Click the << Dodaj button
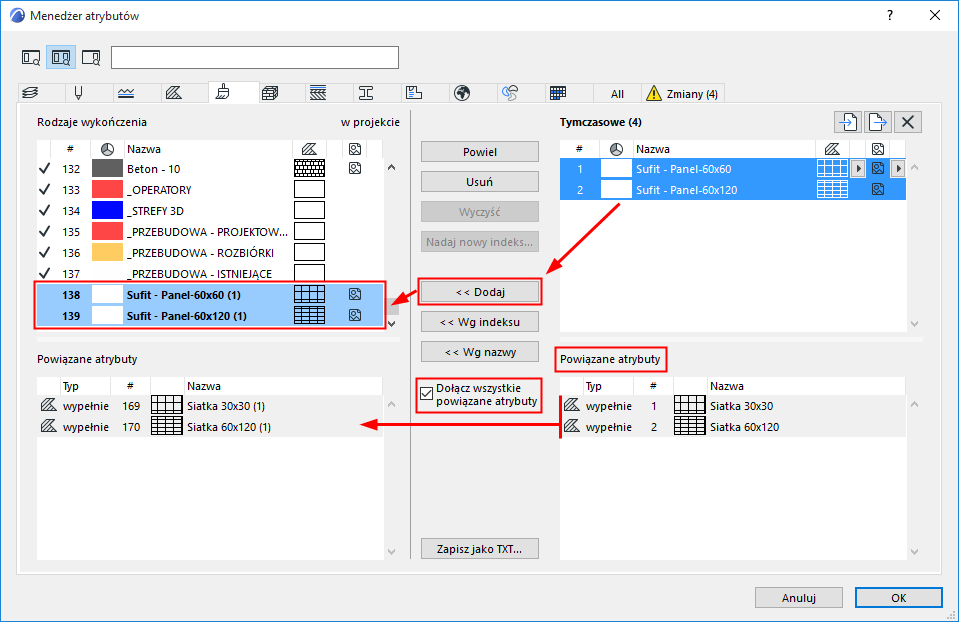The image size is (959, 622). pos(480,292)
